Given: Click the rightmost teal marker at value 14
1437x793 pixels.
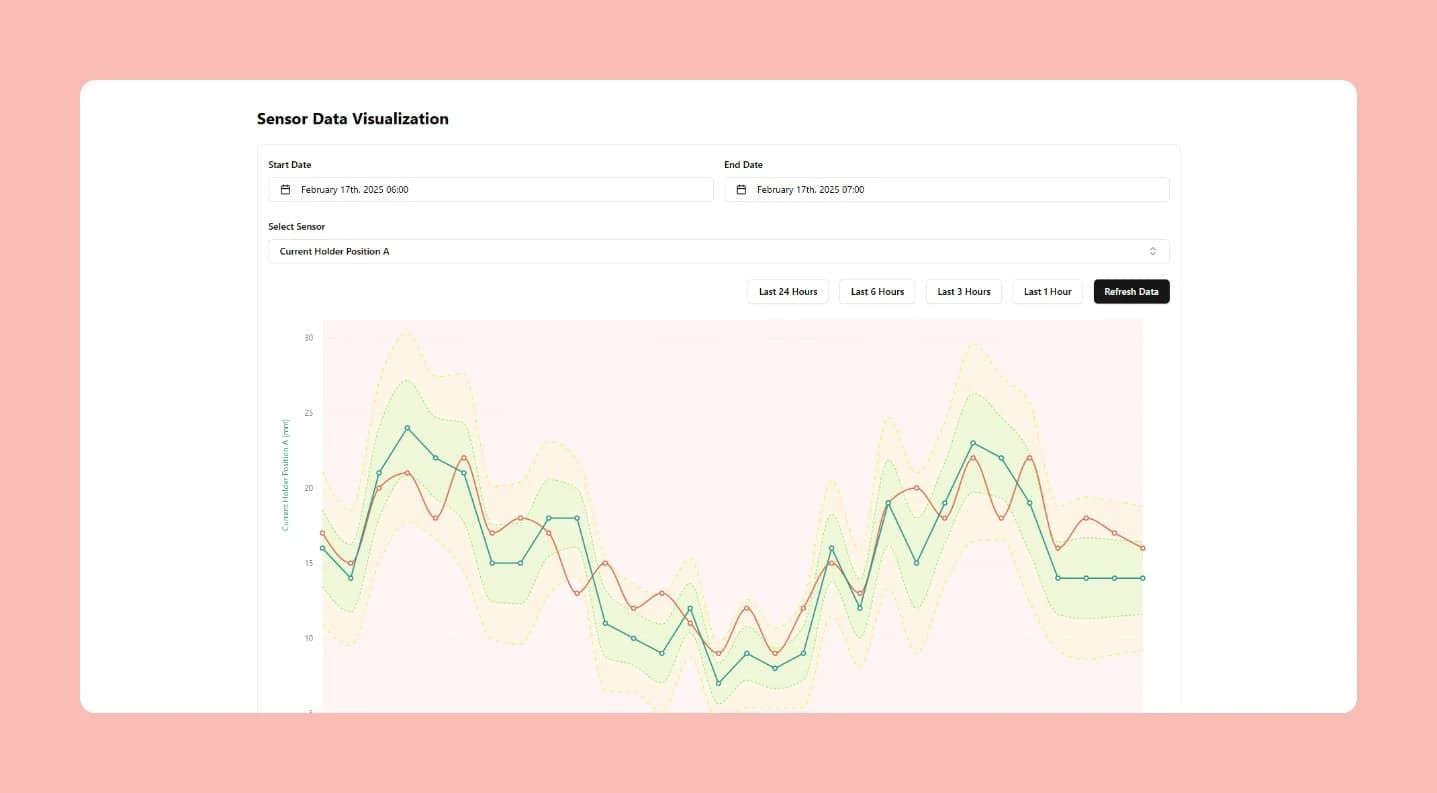Looking at the screenshot, I should pyautogui.click(x=1141, y=578).
